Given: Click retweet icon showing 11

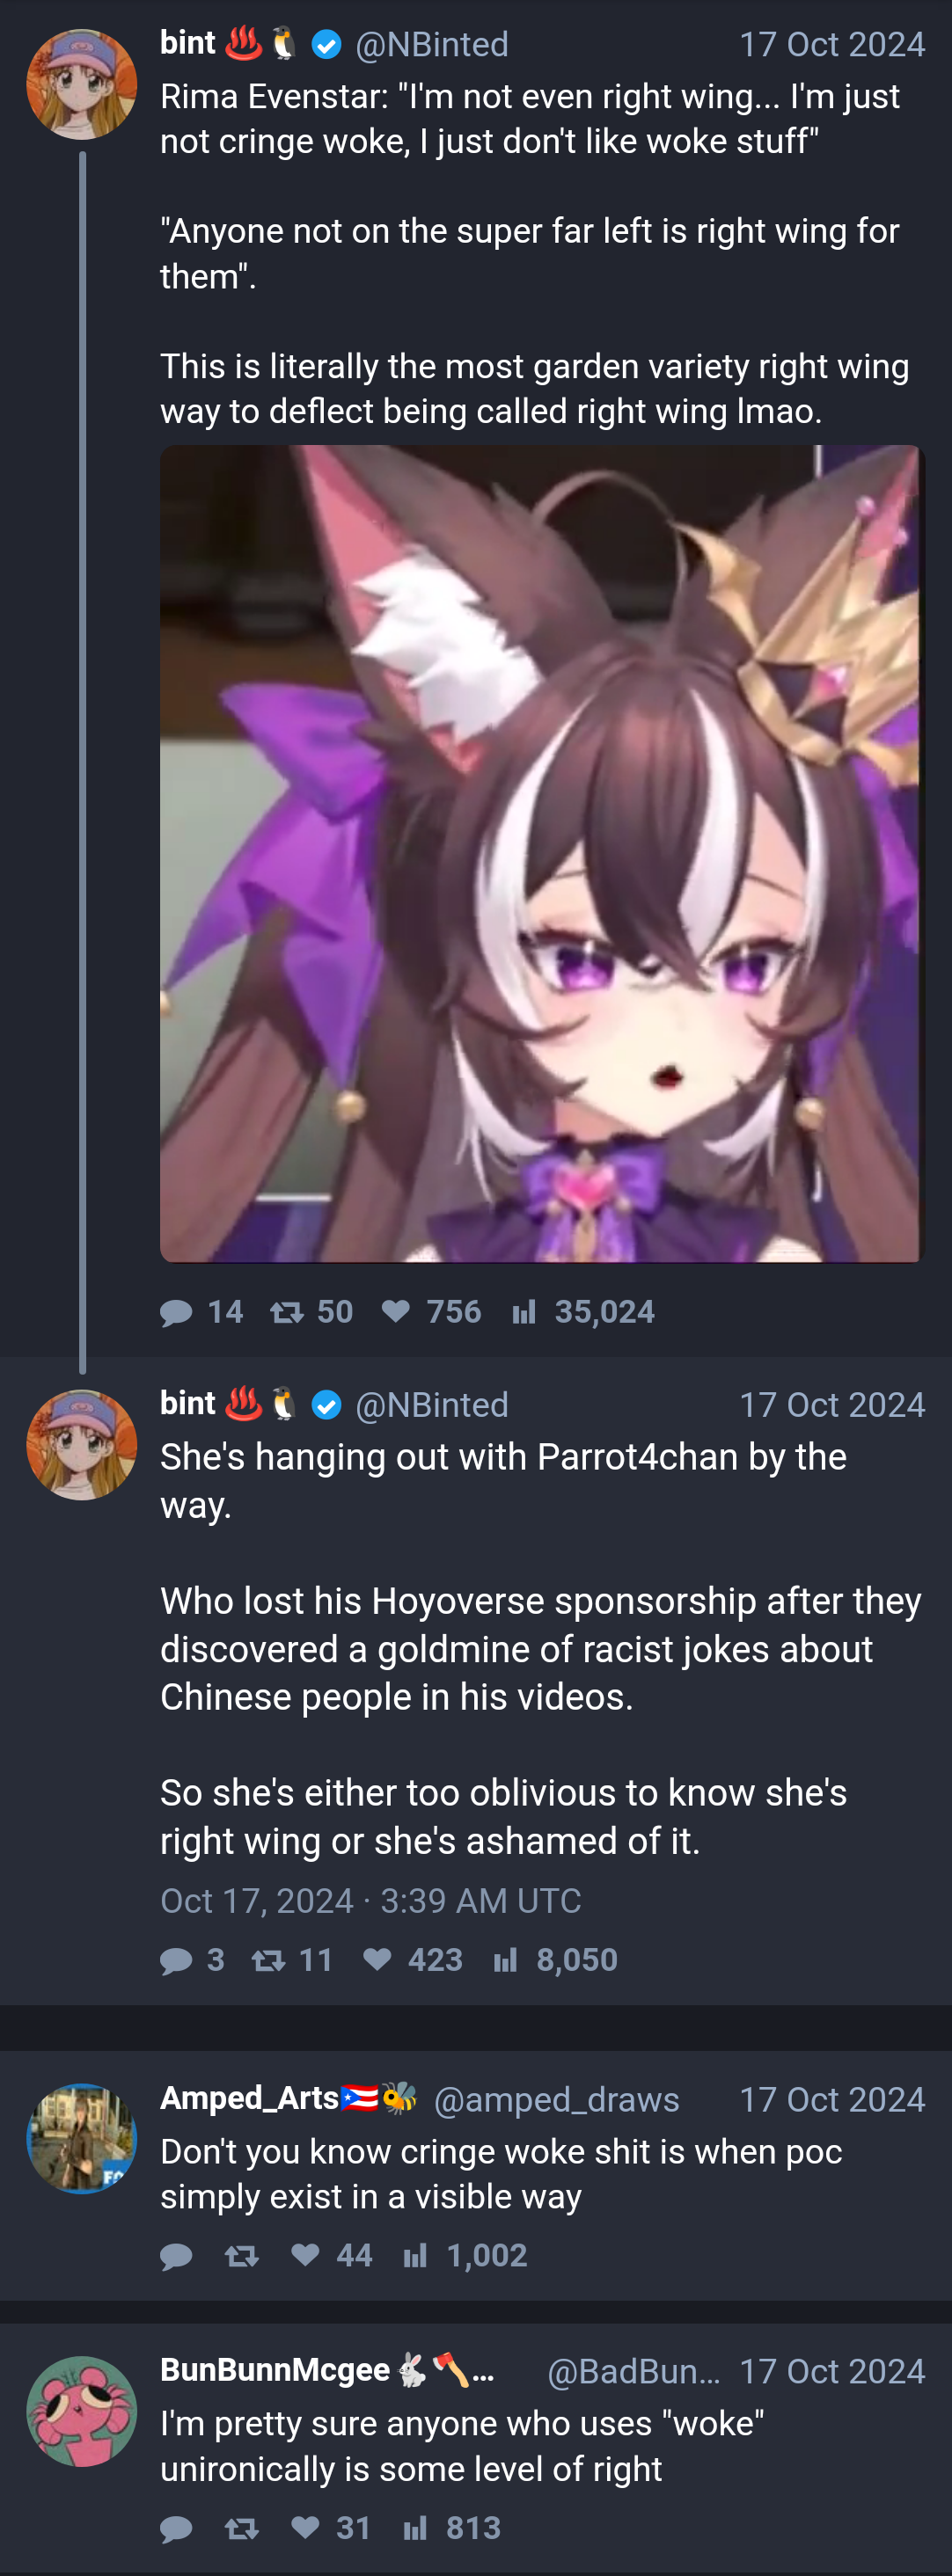Looking at the screenshot, I should click(x=268, y=1960).
